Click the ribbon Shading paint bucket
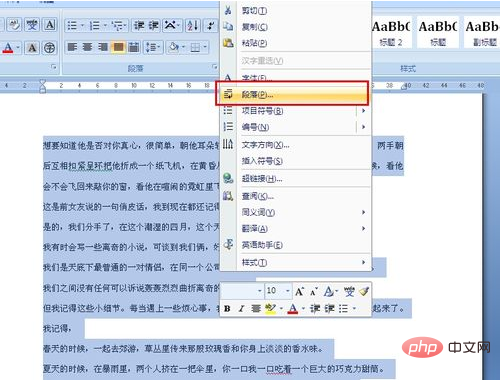 point(174,47)
